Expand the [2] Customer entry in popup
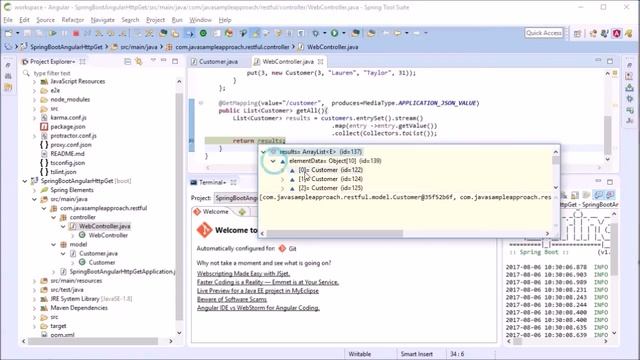The height and width of the screenshot is (360, 640). pyautogui.click(x=282, y=188)
